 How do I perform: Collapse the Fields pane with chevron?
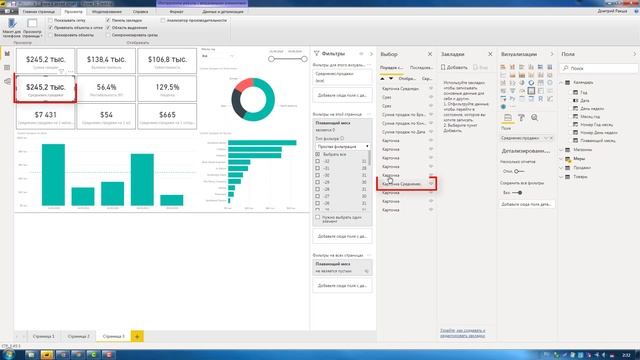click(x=635, y=54)
